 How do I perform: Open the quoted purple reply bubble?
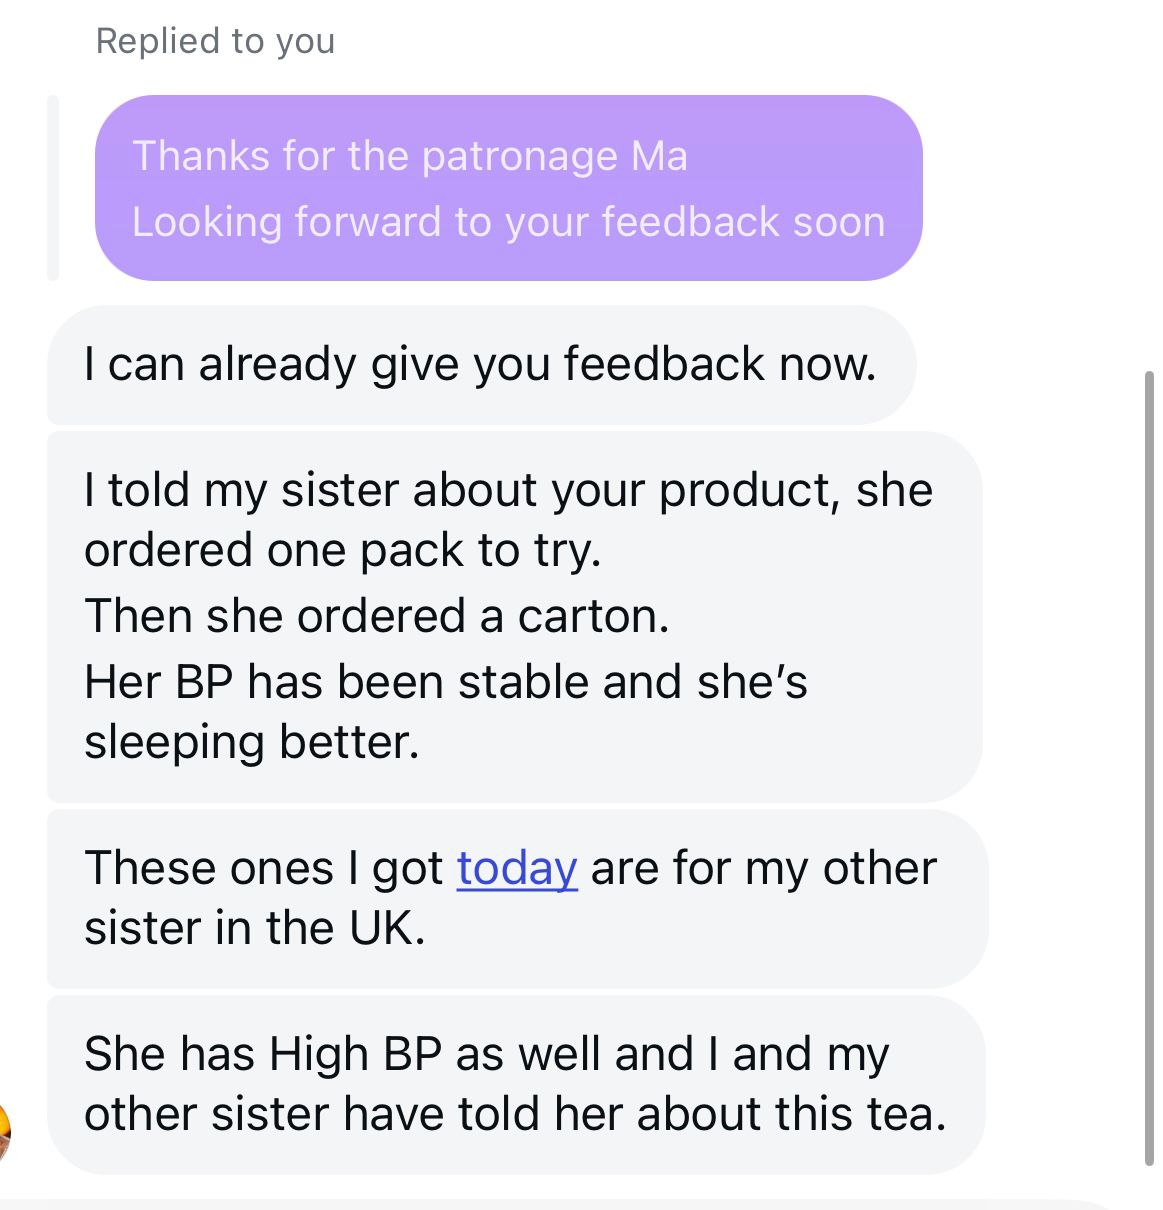click(x=508, y=188)
